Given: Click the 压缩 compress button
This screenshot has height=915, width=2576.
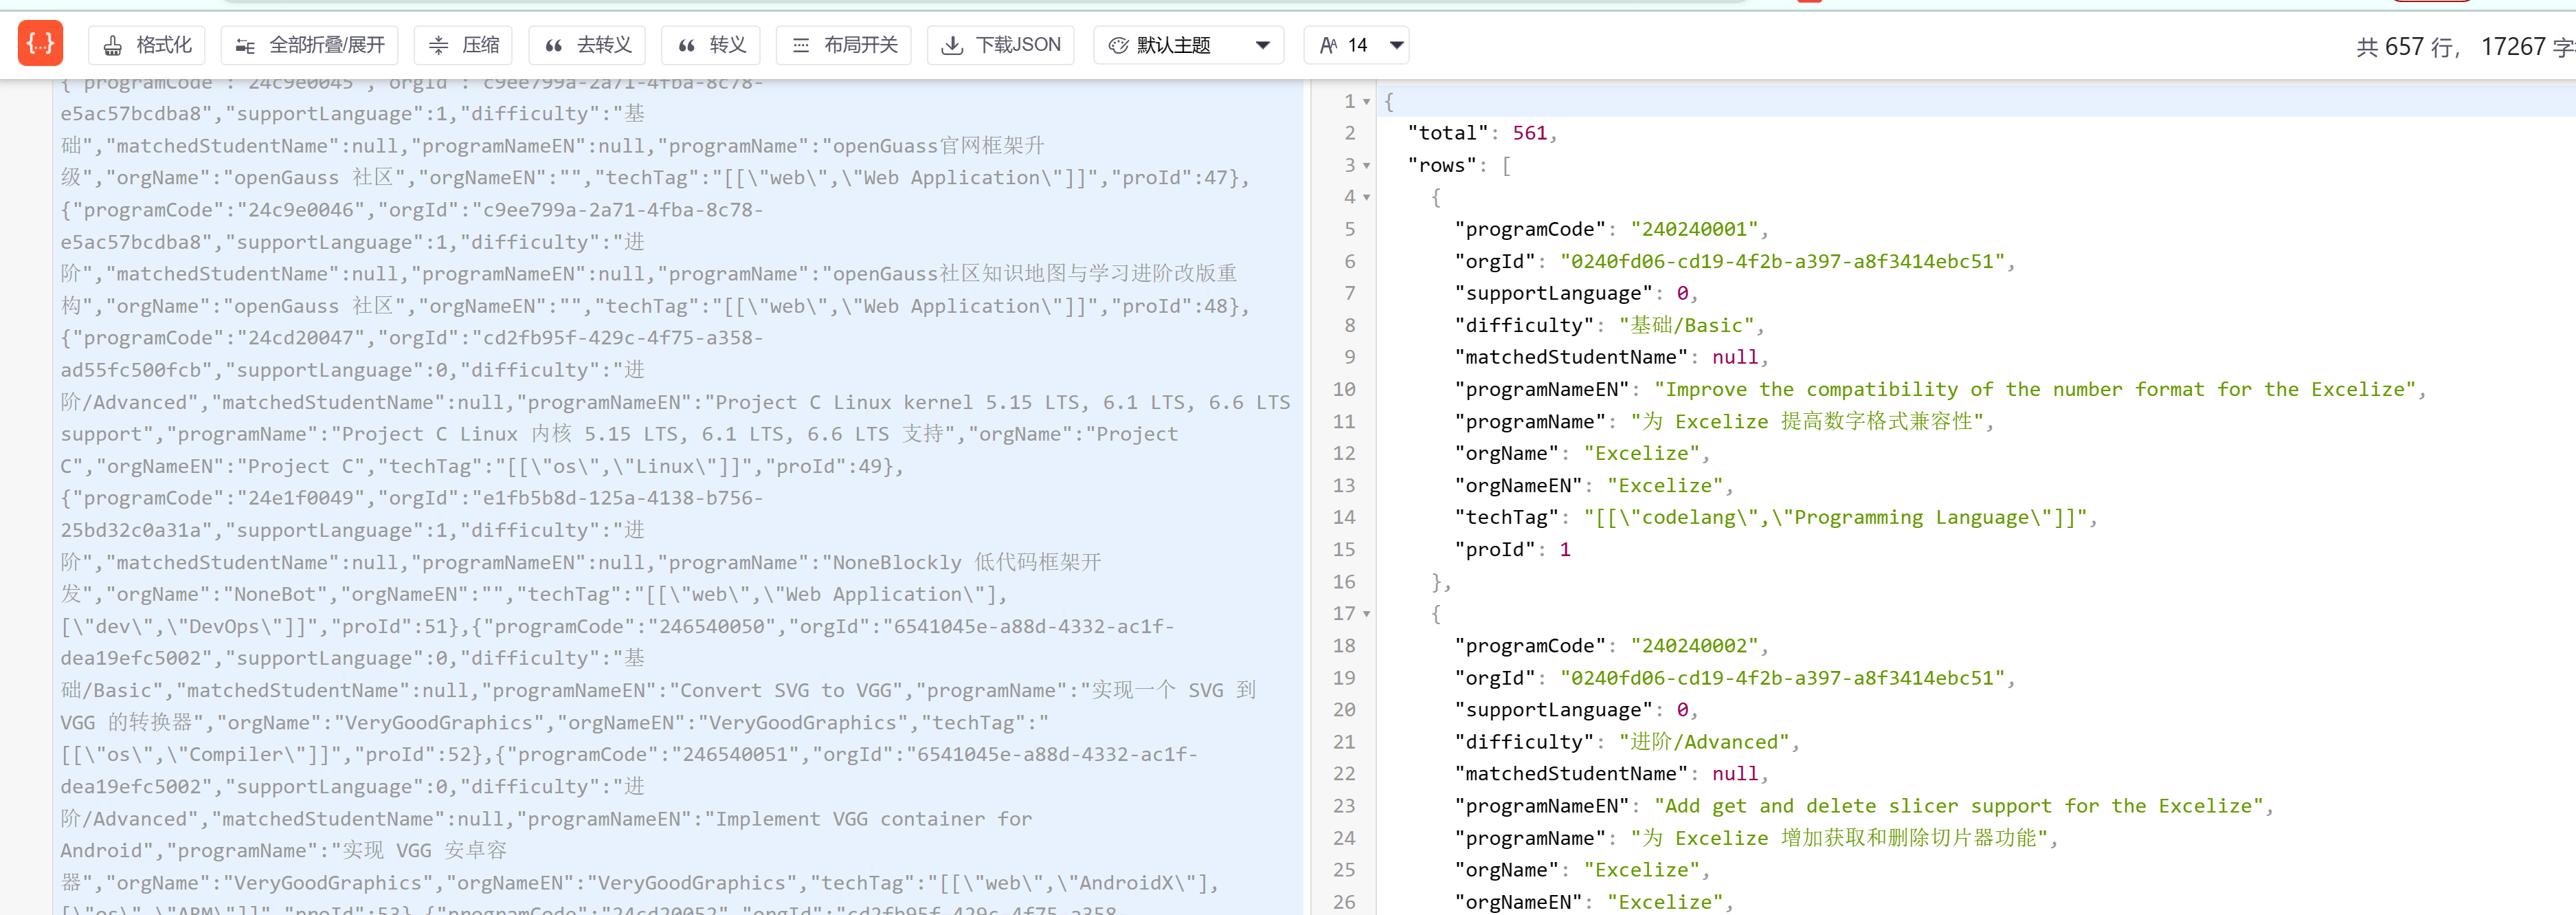Looking at the screenshot, I should (463, 45).
